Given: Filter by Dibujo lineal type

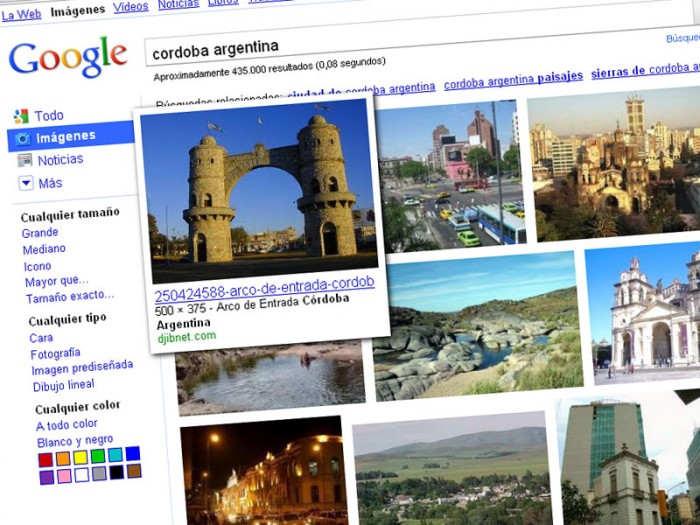Looking at the screenshot, I should (x=64, y=385).
